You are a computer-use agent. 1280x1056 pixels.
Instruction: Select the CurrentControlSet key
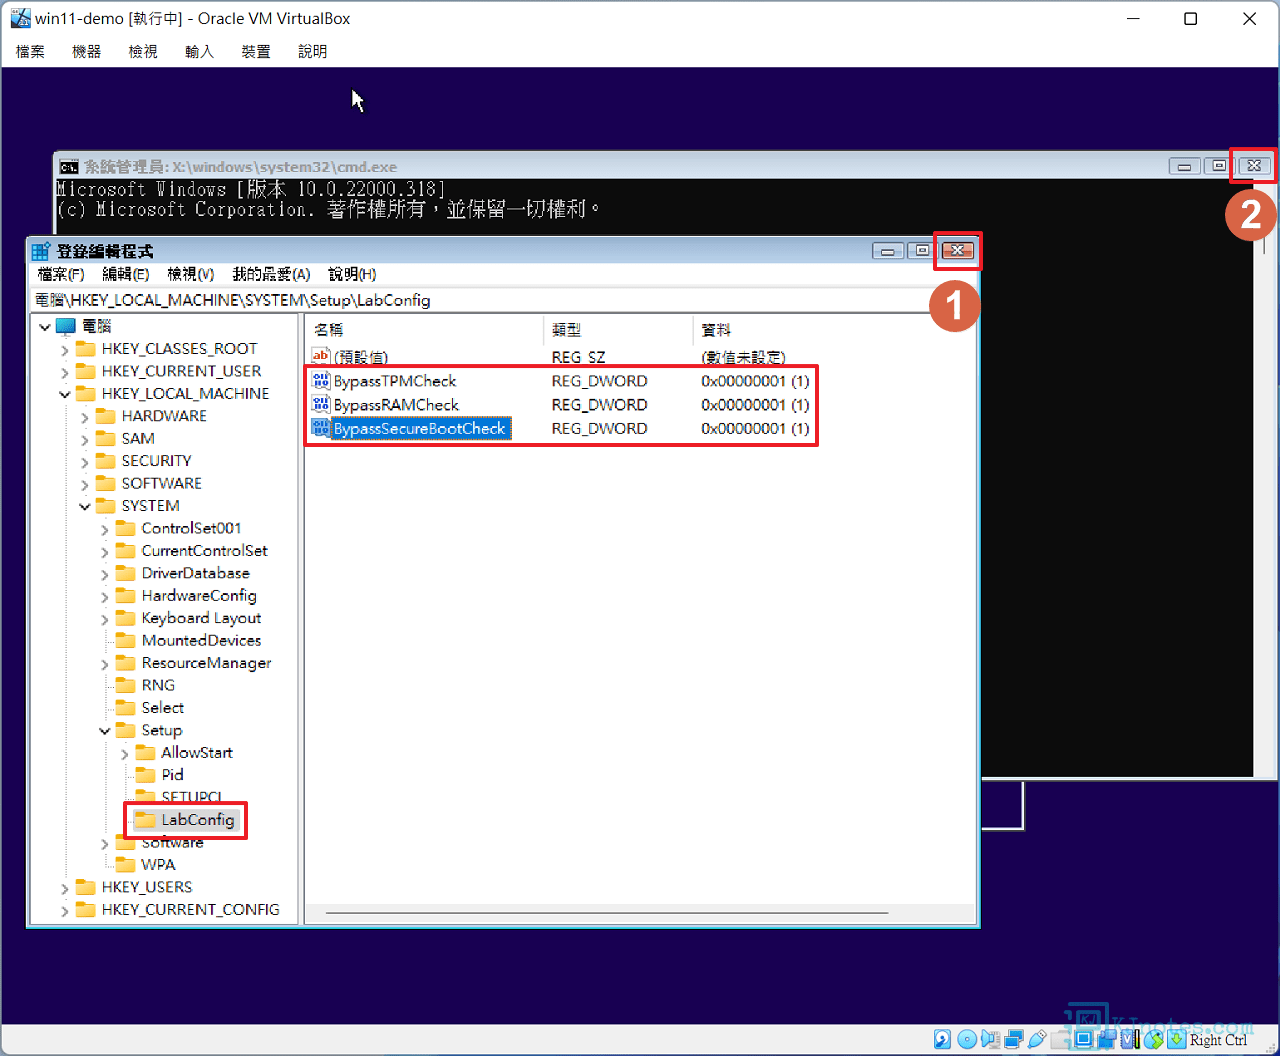click(x=204, y=551)
